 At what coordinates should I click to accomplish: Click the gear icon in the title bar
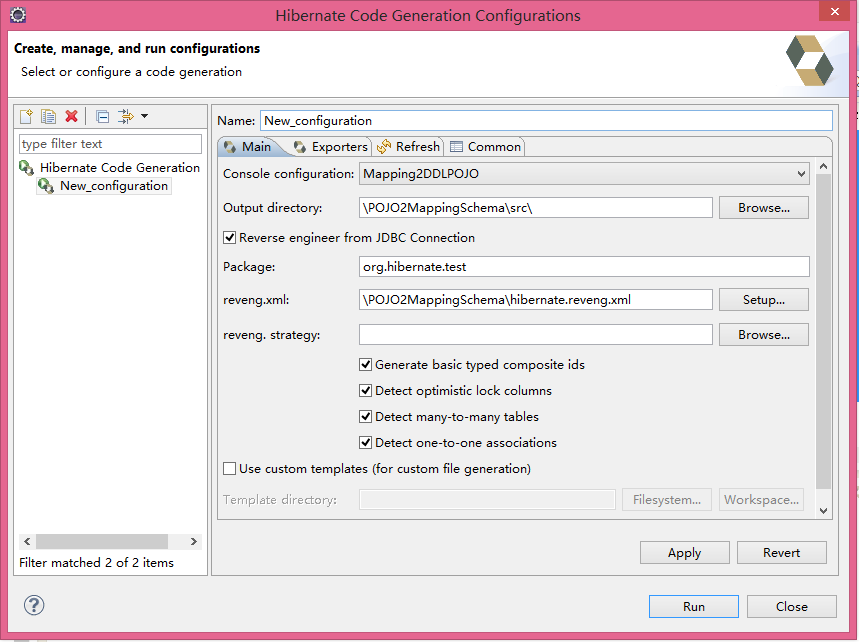point(18,15)
